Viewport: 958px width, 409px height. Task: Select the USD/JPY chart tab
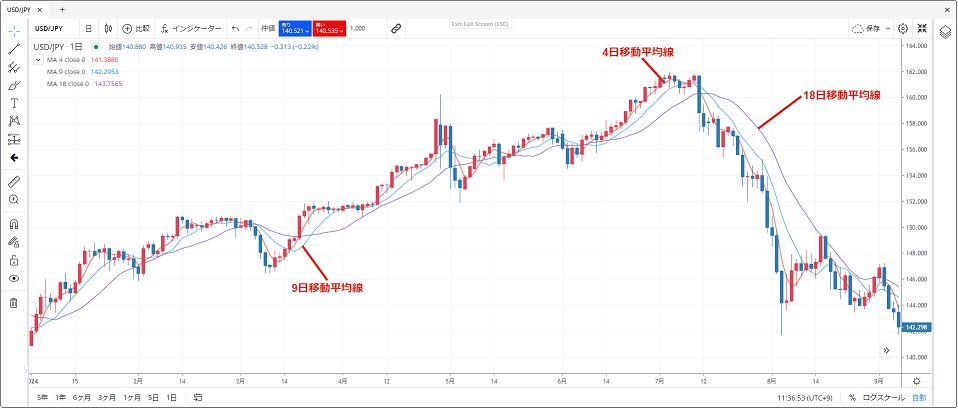[x=24, y=8]
